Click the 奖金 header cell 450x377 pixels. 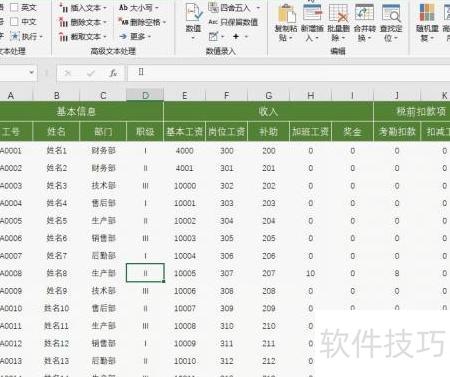[x=352, y=132]
